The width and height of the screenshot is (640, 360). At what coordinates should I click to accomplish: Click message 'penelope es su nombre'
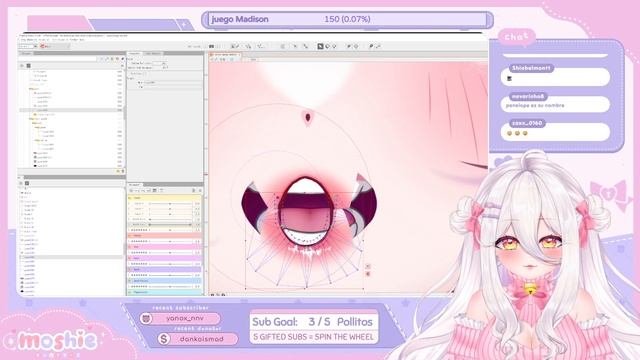click(535, 105)
